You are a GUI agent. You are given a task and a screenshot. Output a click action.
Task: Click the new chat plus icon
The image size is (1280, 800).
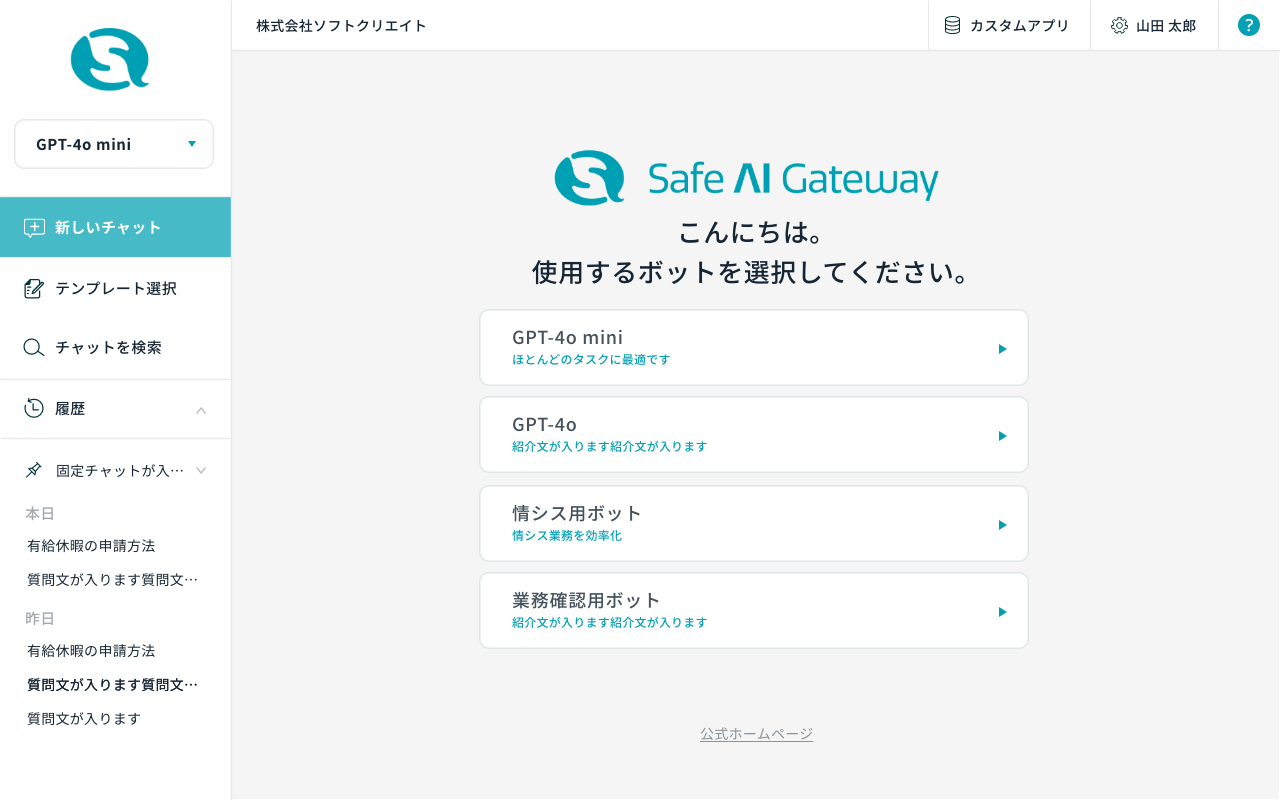pyautogui.click(x=34, y=228)
